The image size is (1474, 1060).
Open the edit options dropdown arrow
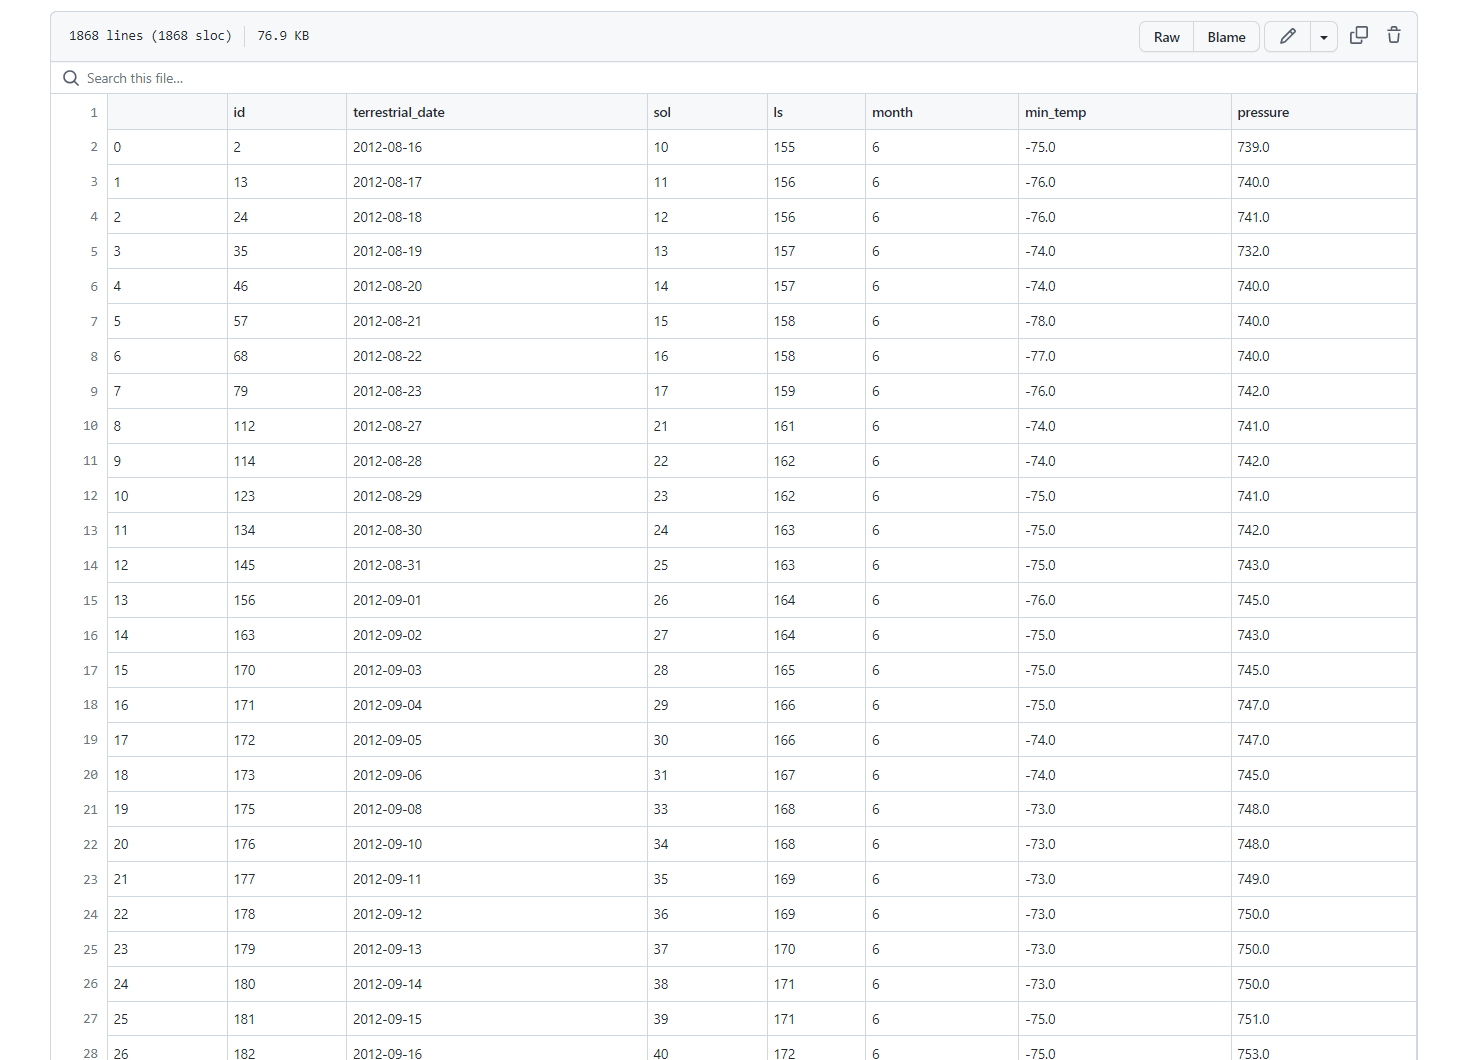[x=1323, y=36]
